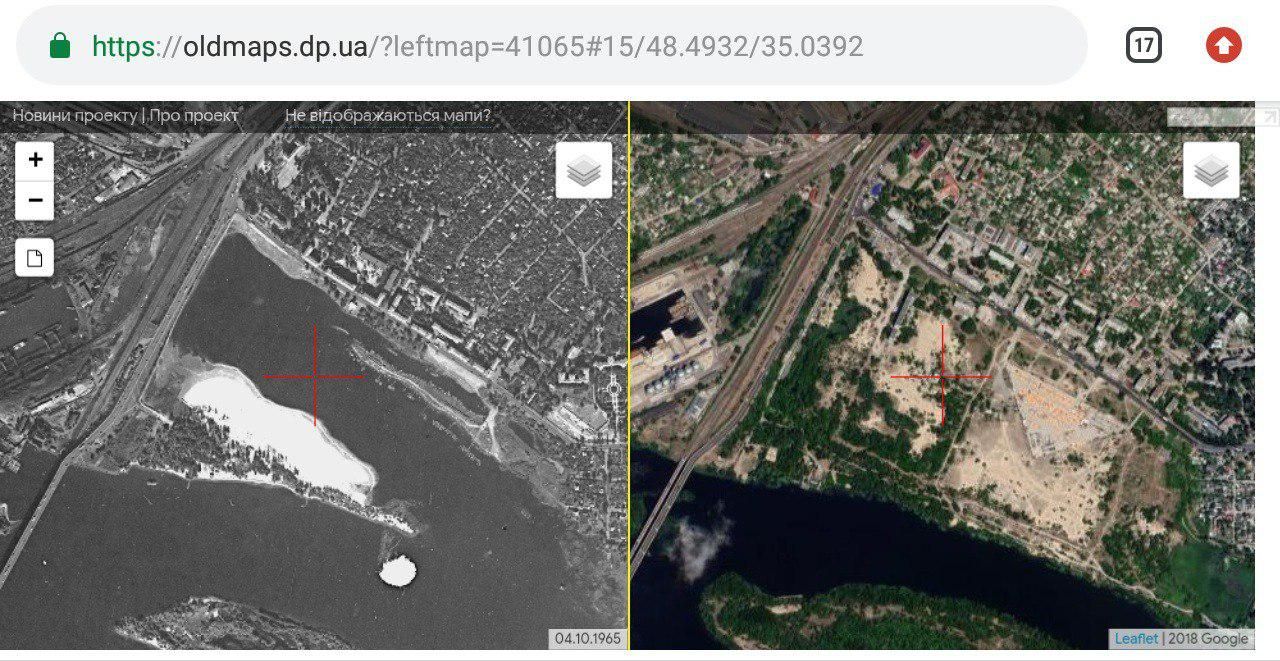The height and width of the screenshot is (661, 1280).
Task: Open the Leaflet attribution link
Action: click(1137, 639)
